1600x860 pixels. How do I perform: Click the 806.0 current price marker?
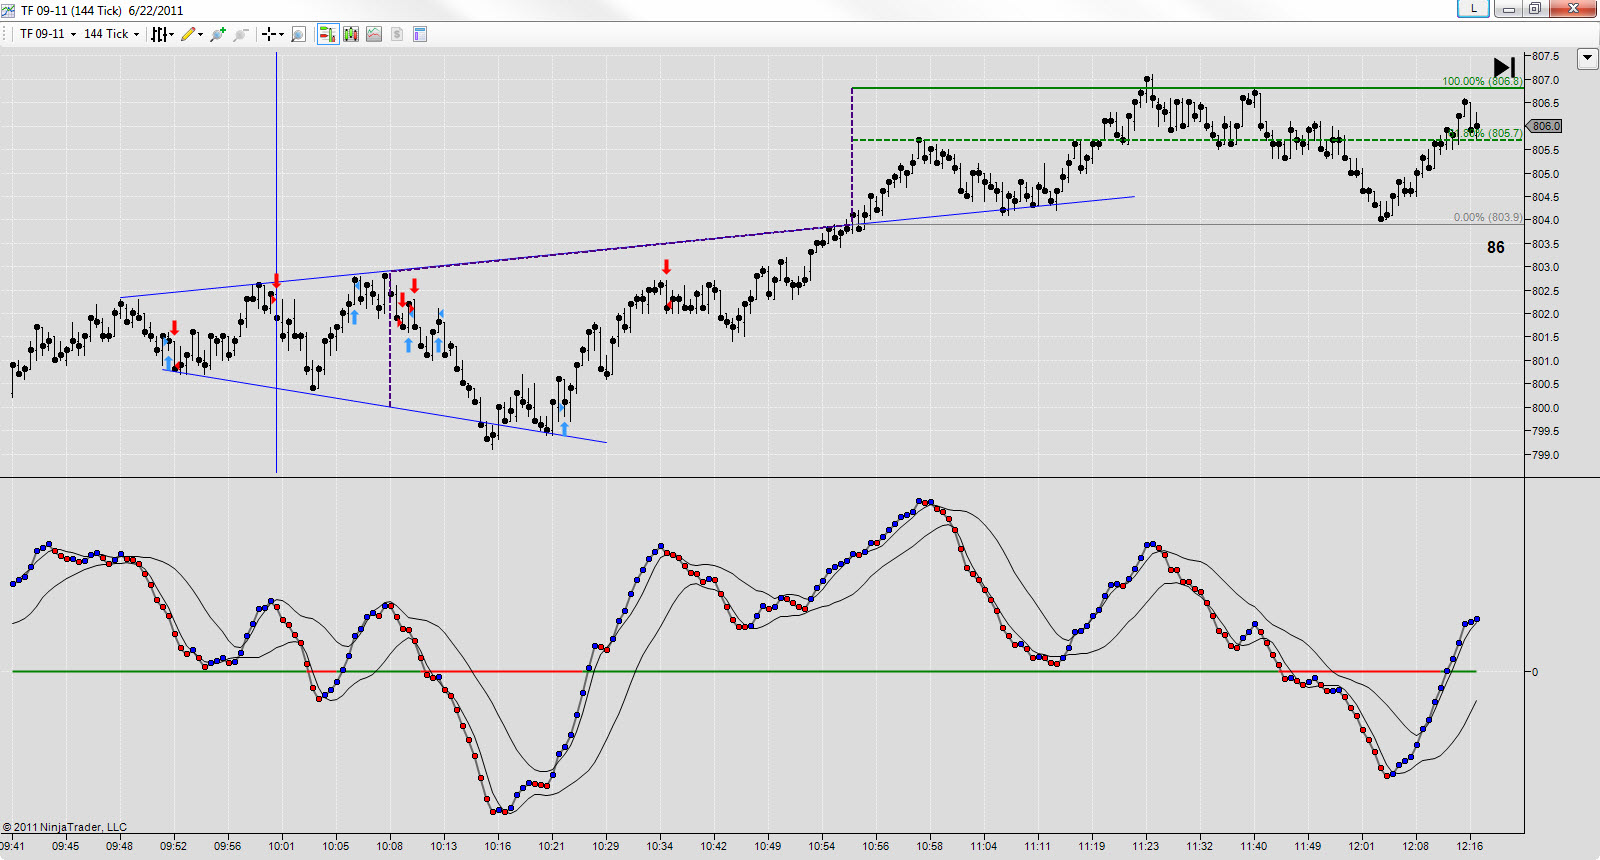click(1545, 126)
